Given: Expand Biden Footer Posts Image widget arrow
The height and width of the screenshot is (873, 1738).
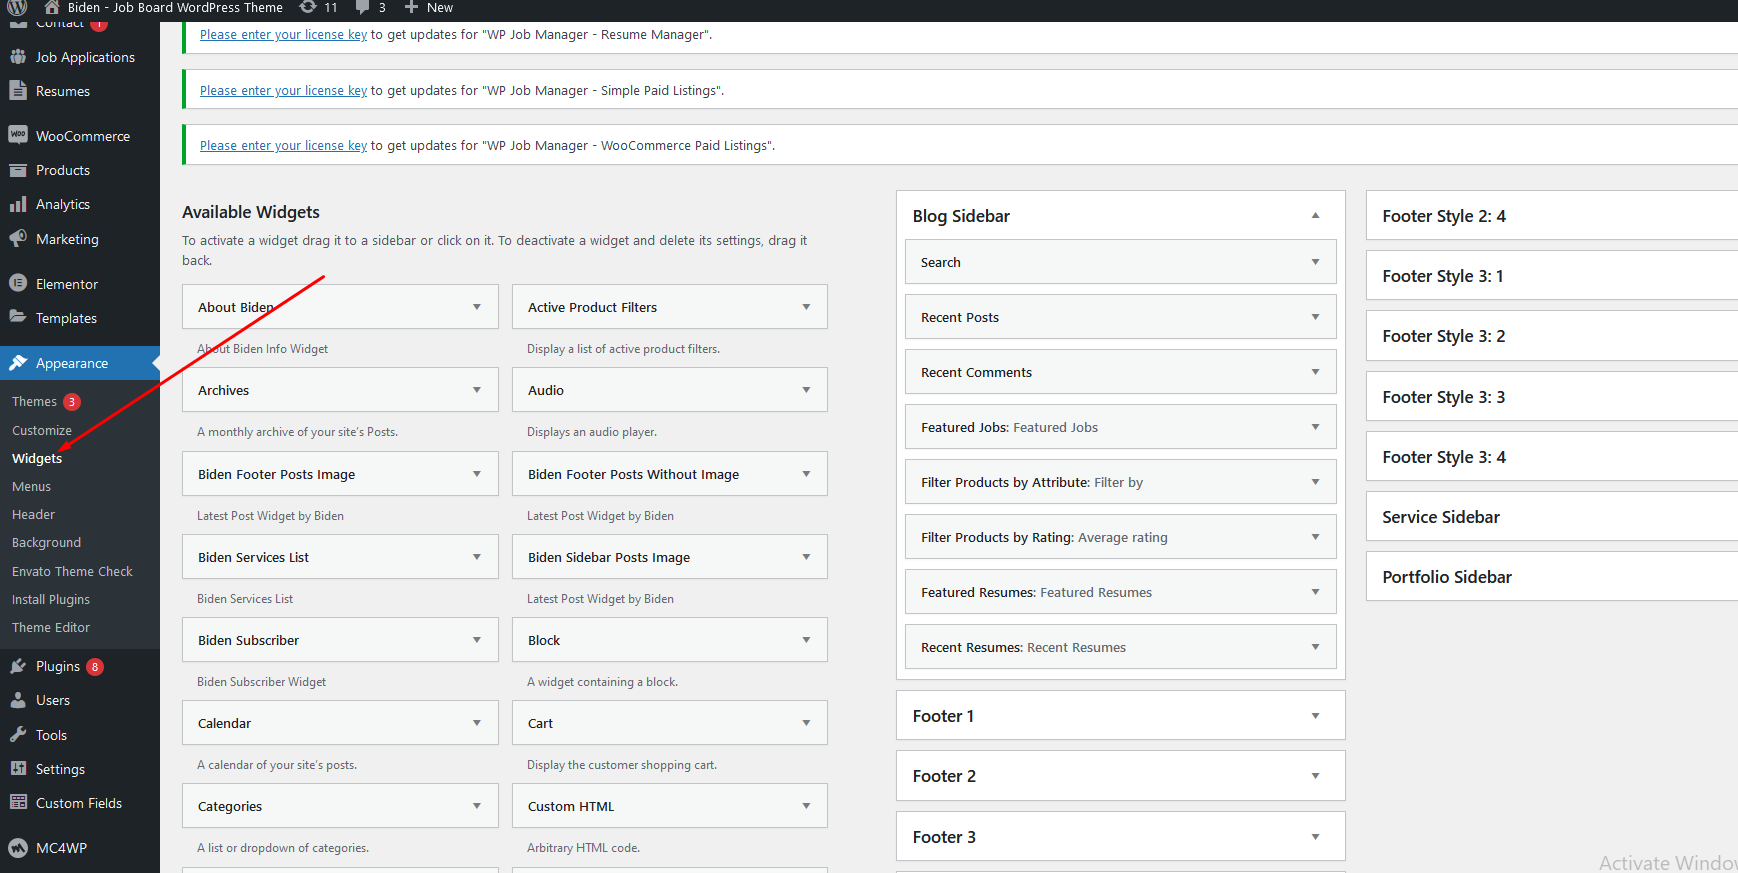Looking at the screenshot, I should tap(477, 474).
